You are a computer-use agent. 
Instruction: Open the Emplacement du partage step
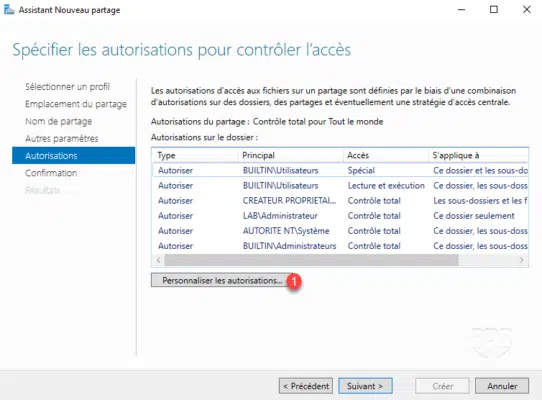click(x=76, y=104)
